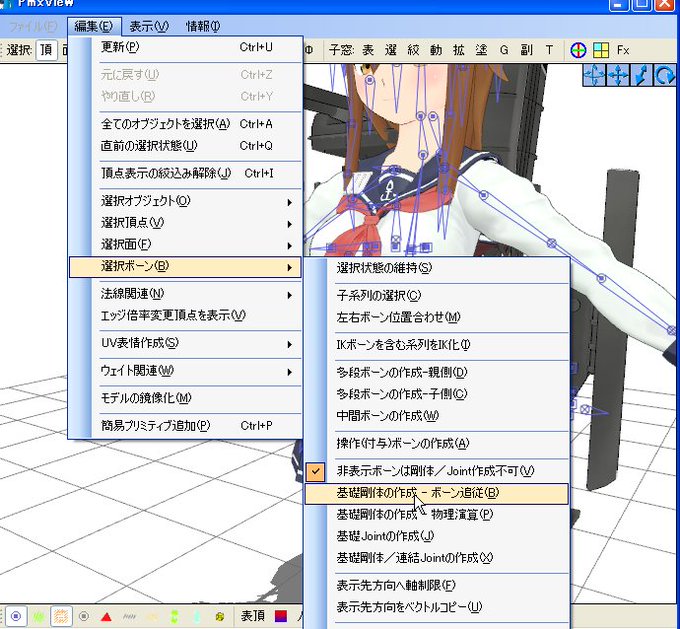Click the 表頂 label in bottom toolbar
Image resolution: width=680 pixels, height=629 pixels.
pos(253,616)
